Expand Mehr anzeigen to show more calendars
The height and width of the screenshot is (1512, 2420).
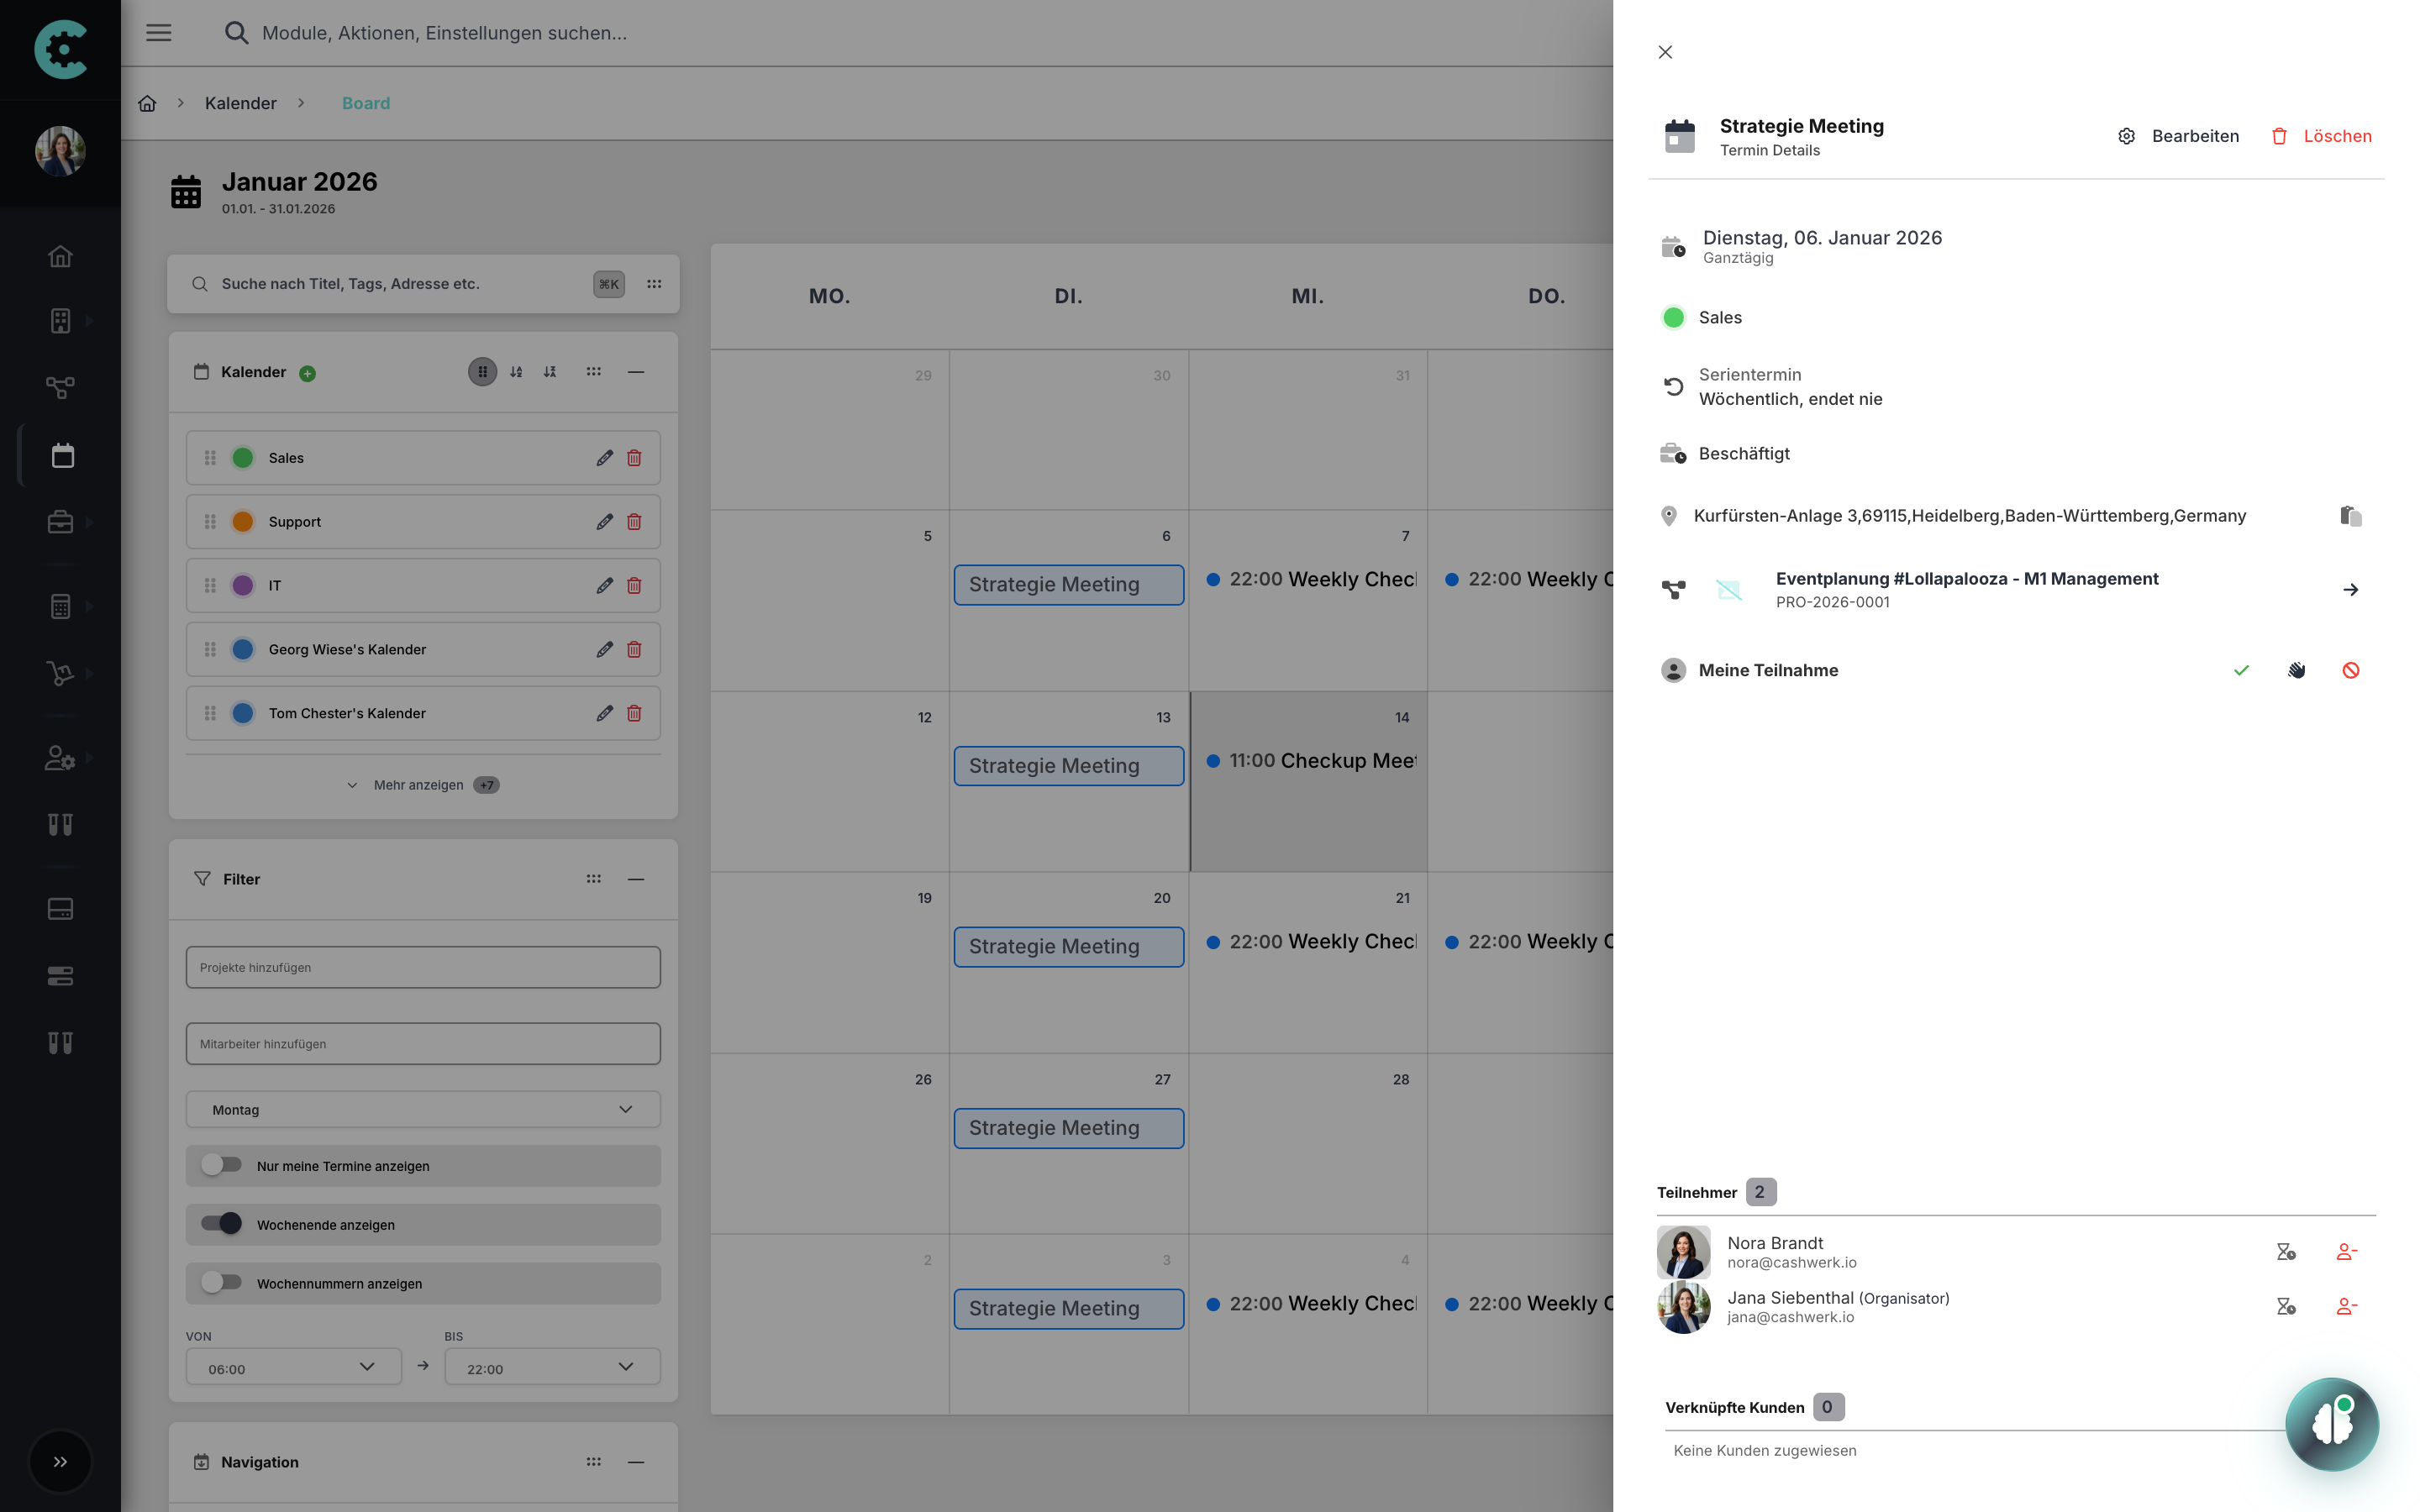pyautogui.click(x=419, y=785)
